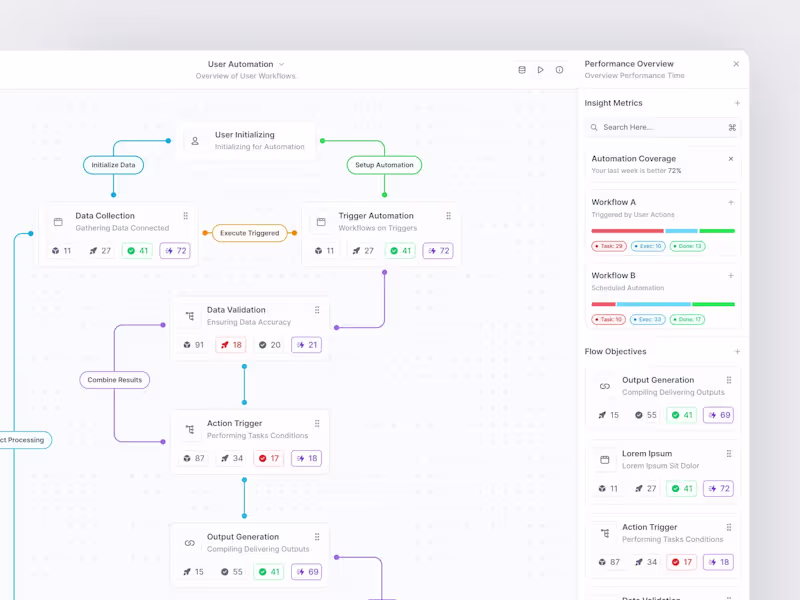Image resolution: width=800 pixels, height=600 pixels.
Task: Click the purple lightning badge showing 69
Action: pos(305,571)
